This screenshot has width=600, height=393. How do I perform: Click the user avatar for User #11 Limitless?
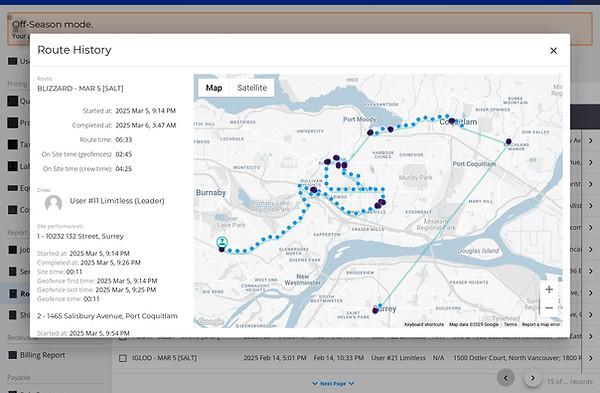pyautogui.click(x=54, y=203)
